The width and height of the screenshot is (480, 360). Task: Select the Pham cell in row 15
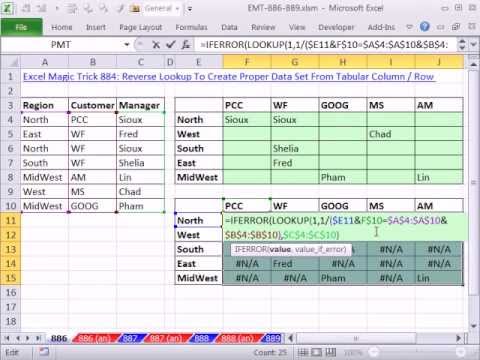[343, 278]
